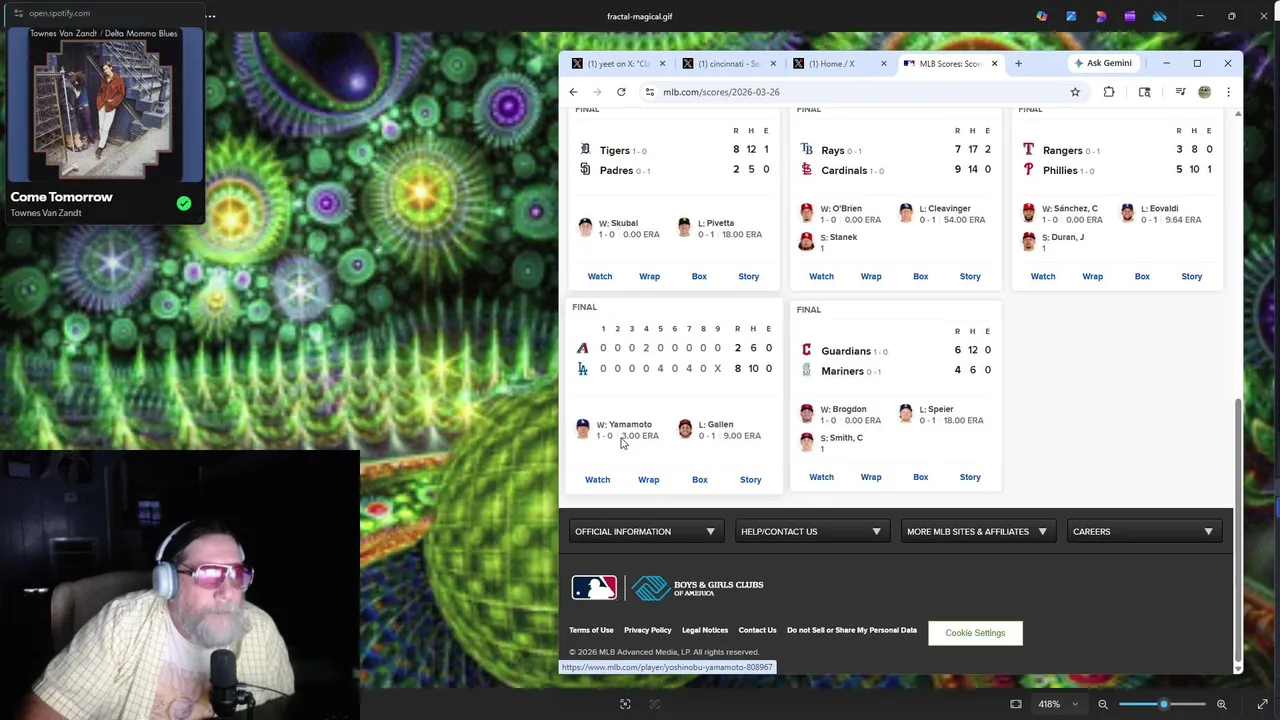Viewport: 1280px width, 720px height.
Task: Close the MLB Scores tab
Action: pyautogui.click(x=994, y=63)
